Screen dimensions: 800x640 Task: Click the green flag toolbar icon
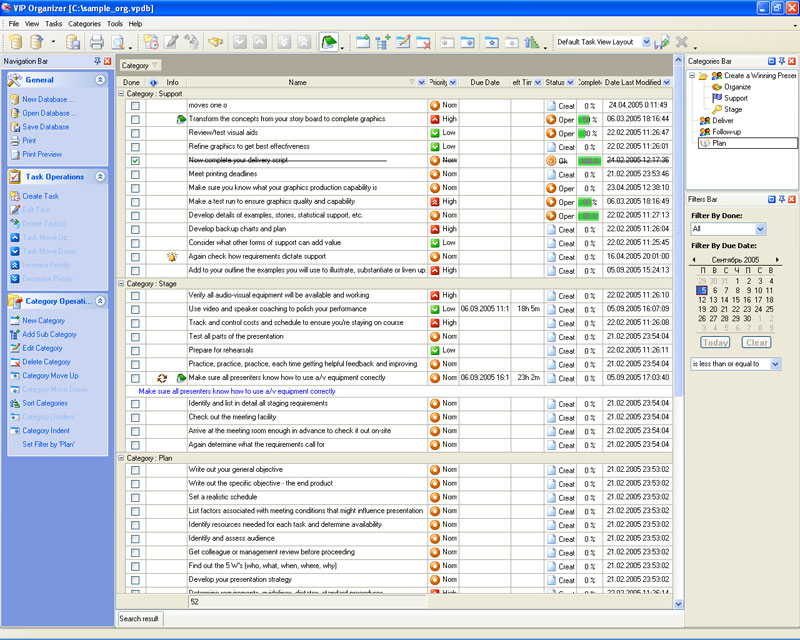pyautogui.click(x=329, y=42)
